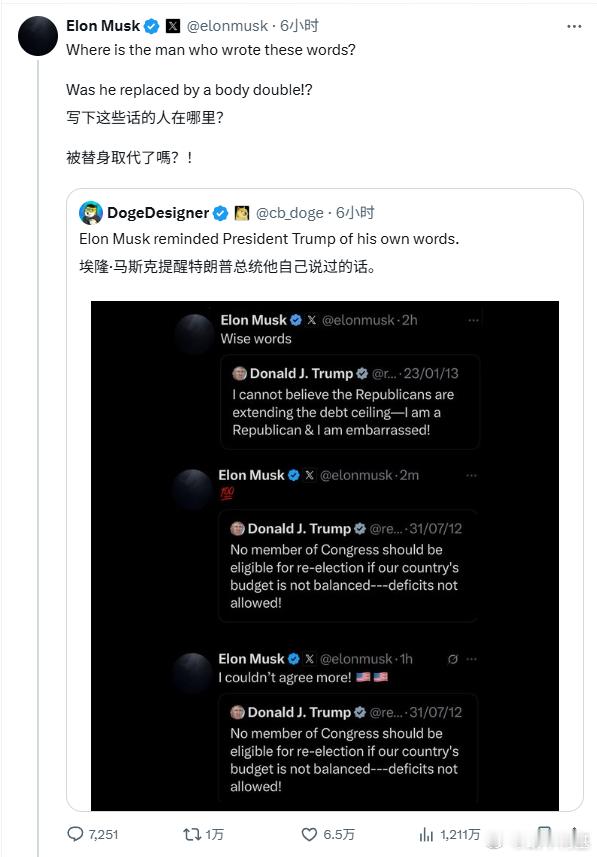597x857 pixels.
Task: Click the Elon Musk display name
Action: tap(103, 26)
